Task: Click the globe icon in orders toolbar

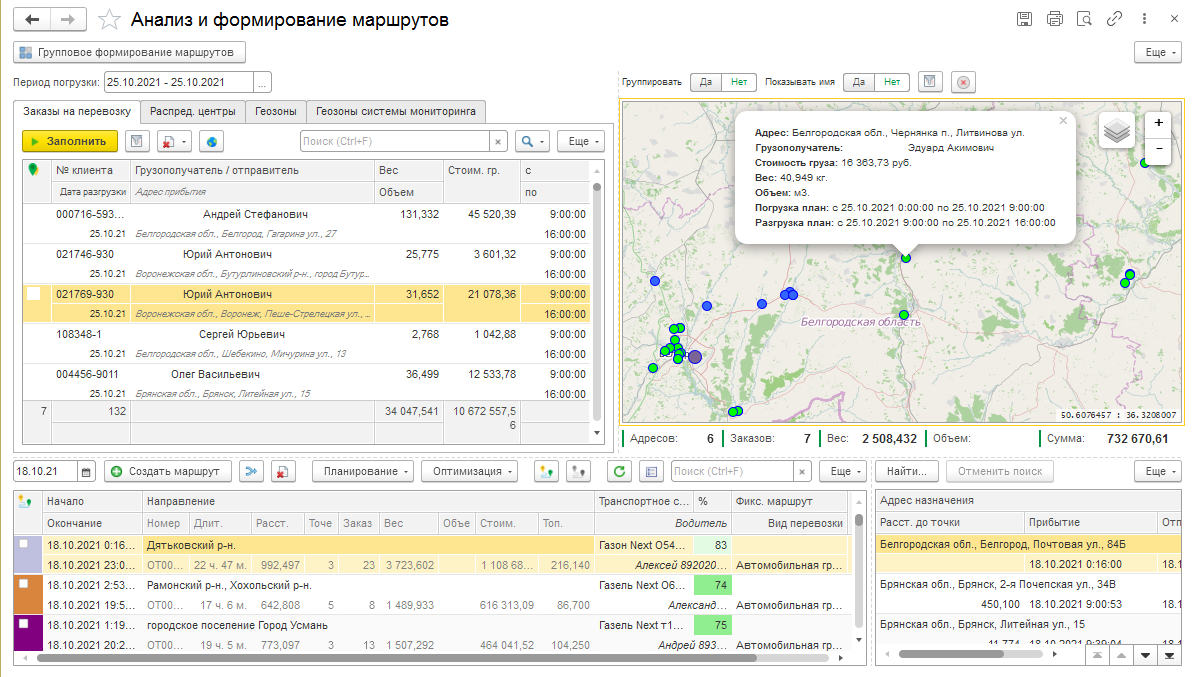Action: tap(211, 142)
